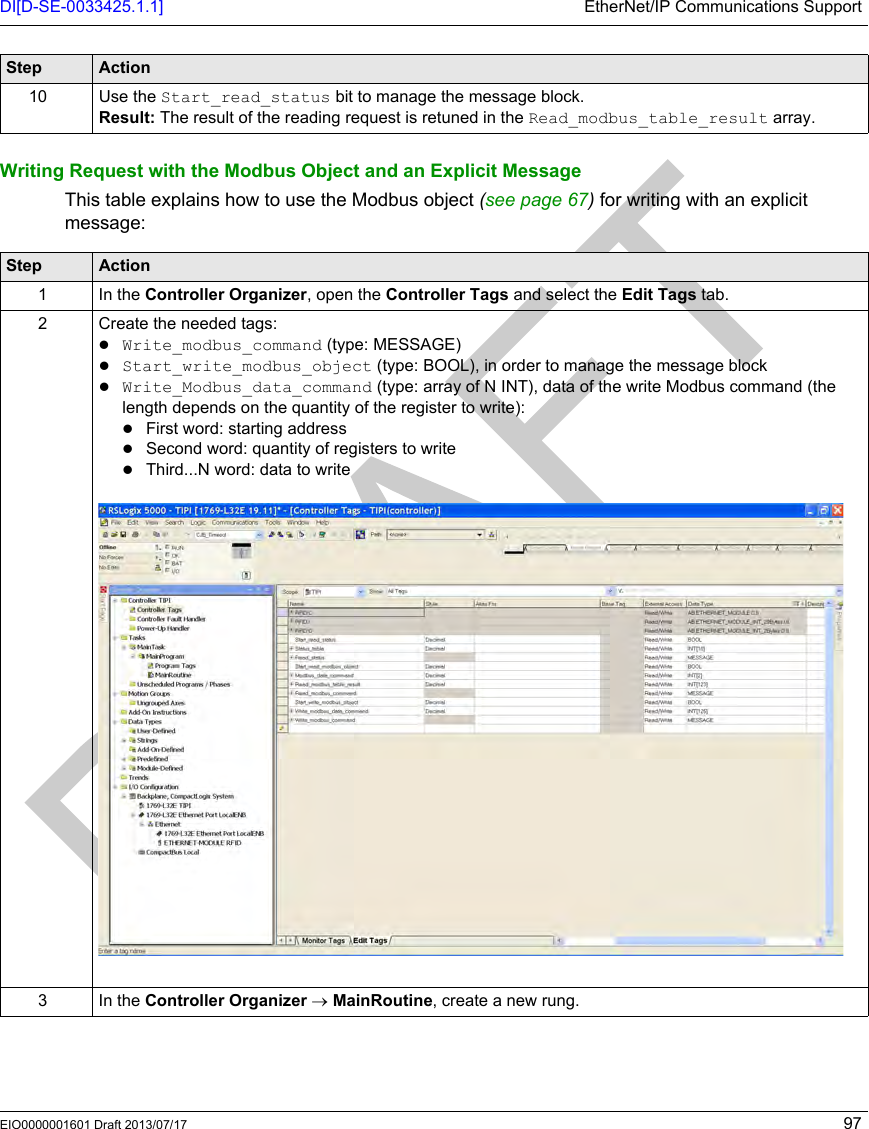Screen dimensions: 869x1129
Task: Toggle the I/O status indicator
Action: (x=173, y=572)
